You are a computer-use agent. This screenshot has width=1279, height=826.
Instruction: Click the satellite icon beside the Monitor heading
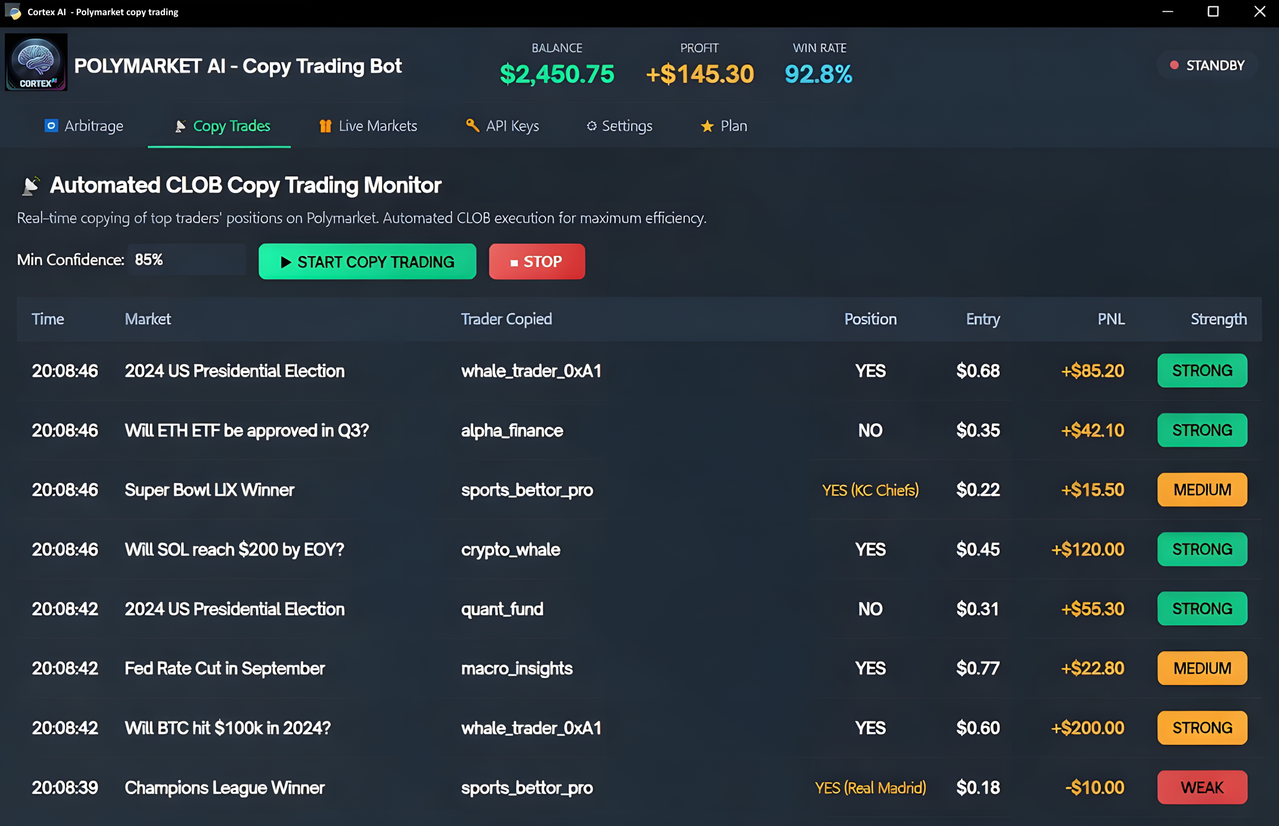pyautogui.click(x=31, y=185)
